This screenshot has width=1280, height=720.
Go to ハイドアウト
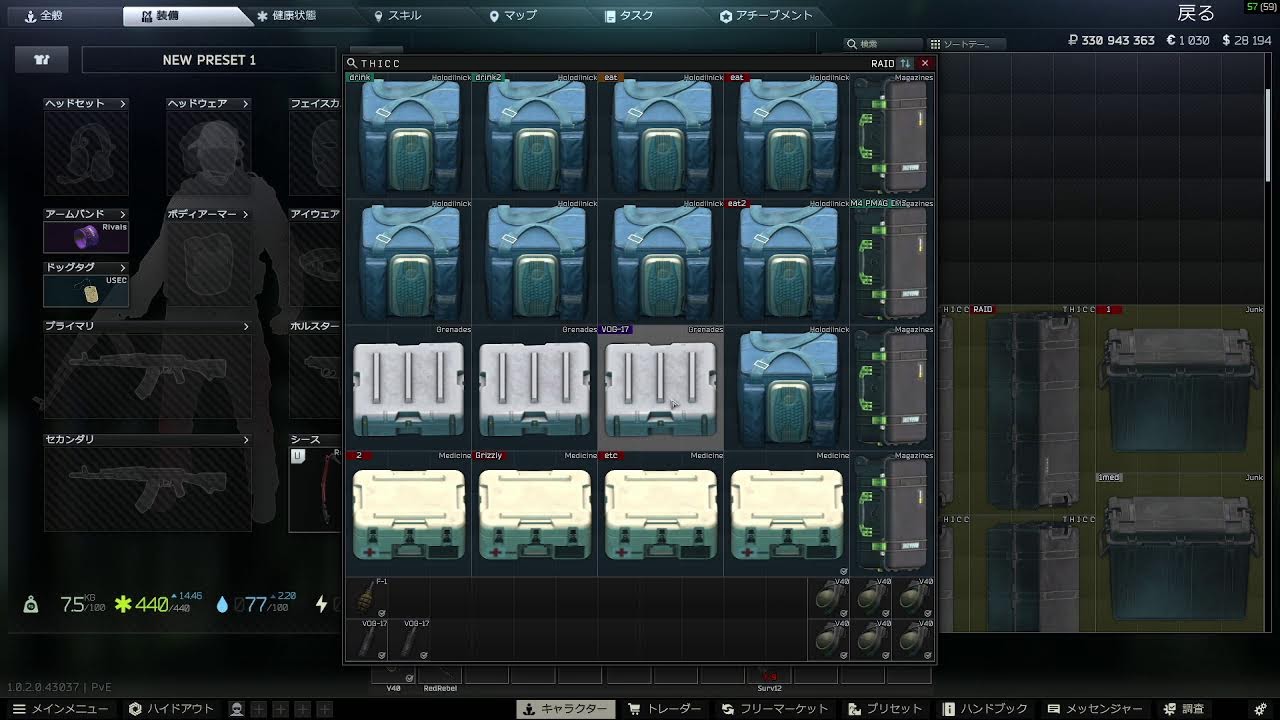pyautogui.click(x=171, y=709)
